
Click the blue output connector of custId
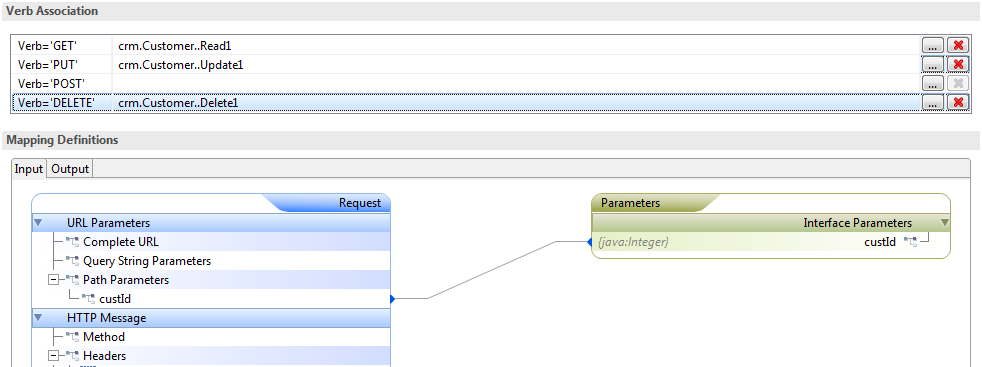(x=393, y=299)
